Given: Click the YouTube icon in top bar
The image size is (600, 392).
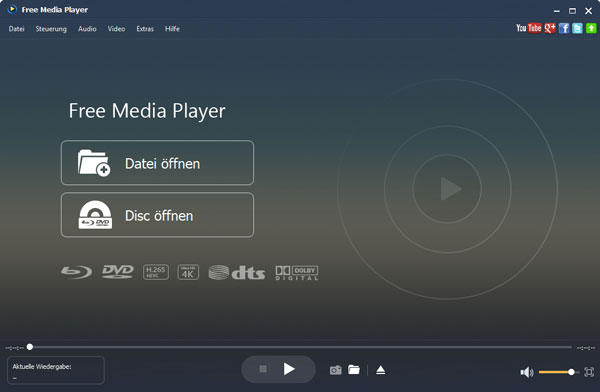Looking at the screenshot, I should click(529, 28).
